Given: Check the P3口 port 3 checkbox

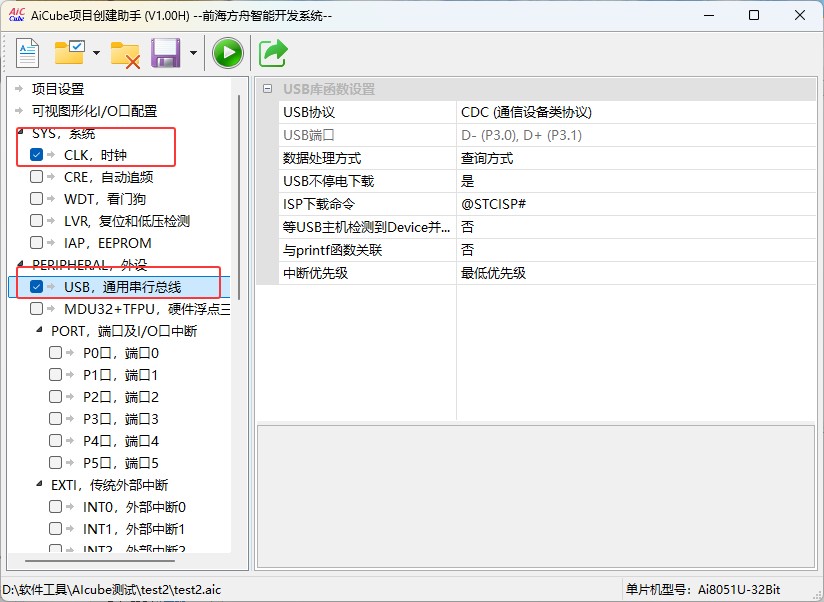Looking at the screenshot, I should (x=55, y=419).
